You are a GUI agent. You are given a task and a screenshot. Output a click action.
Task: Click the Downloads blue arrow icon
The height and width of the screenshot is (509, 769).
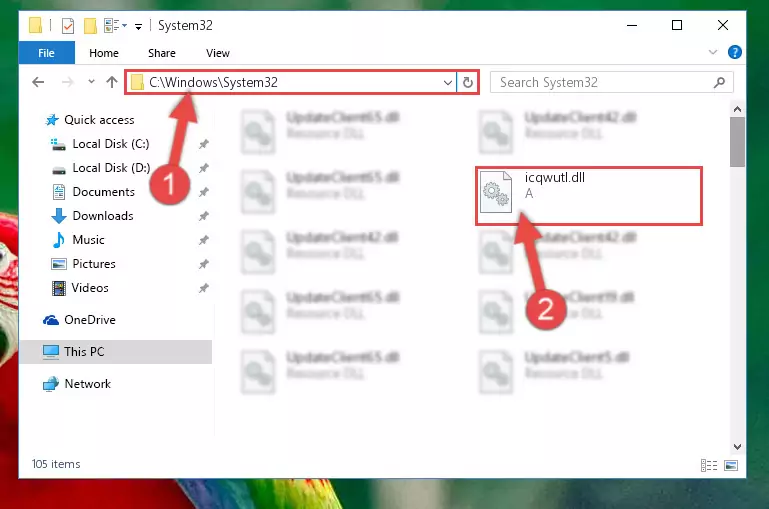click(x=59, y=216)
